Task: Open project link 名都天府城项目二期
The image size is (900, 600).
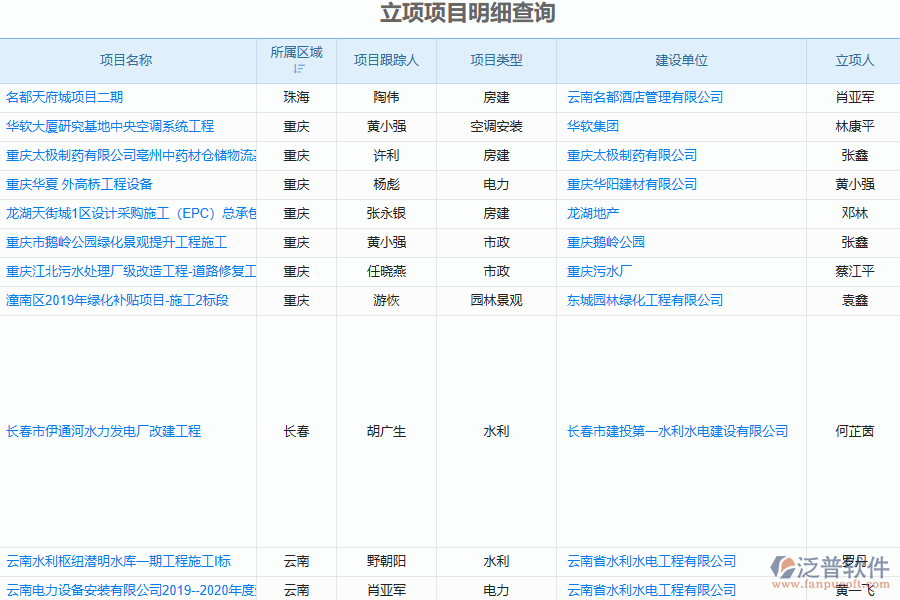Action: pyautogui.click(x=65, y=98)
